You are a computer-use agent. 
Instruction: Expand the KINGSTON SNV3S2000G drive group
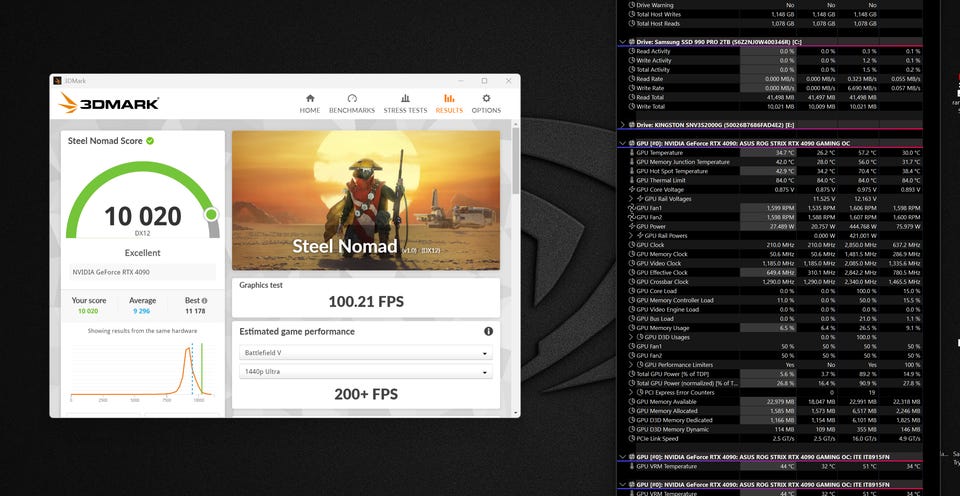tap(623, 125)
